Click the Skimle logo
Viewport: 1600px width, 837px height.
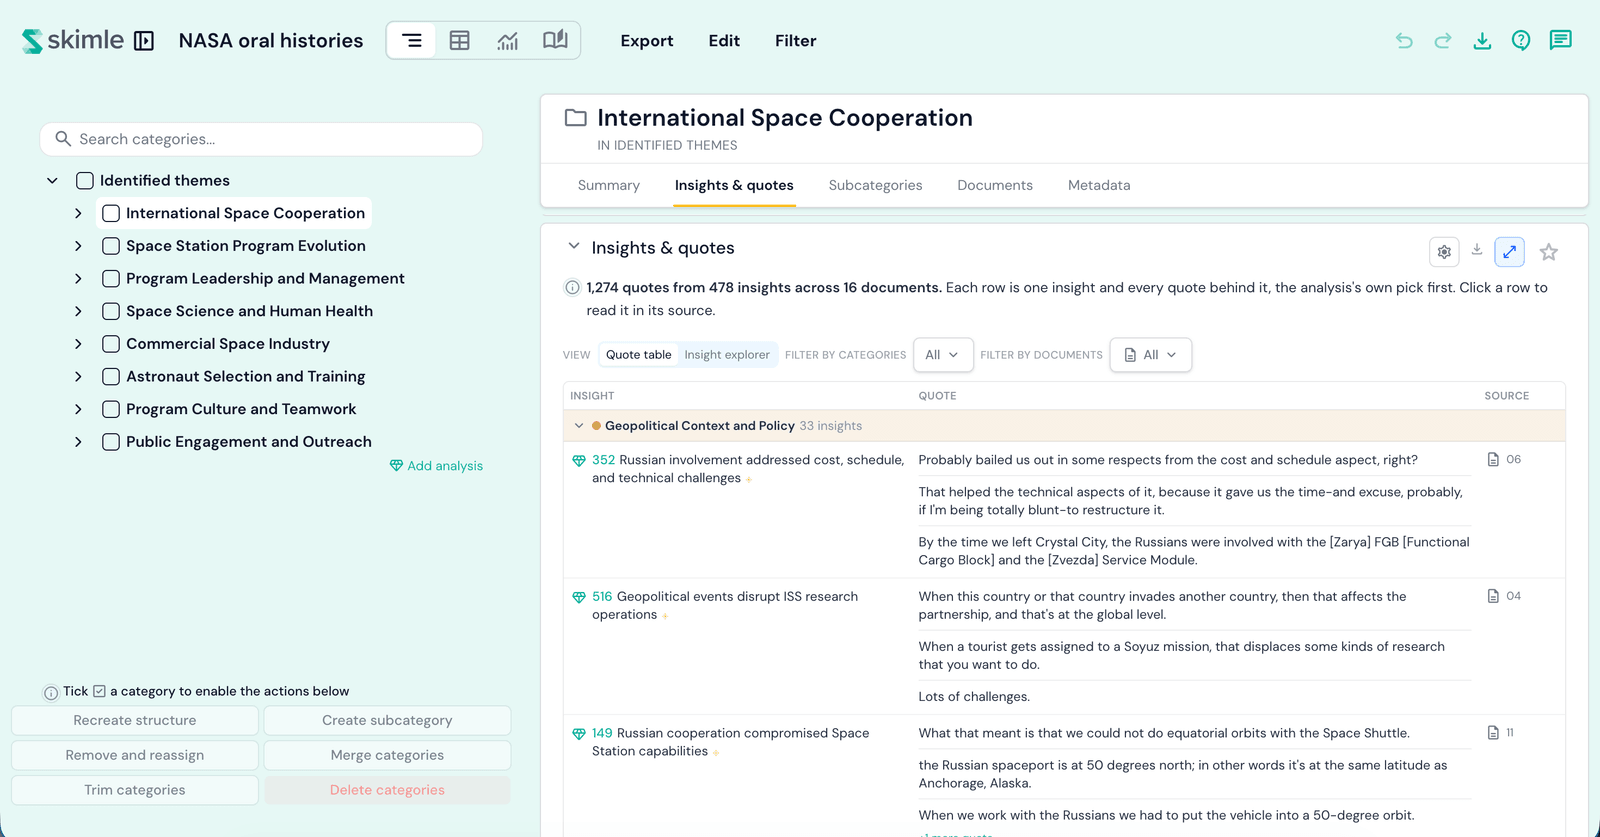click(73, 40)
